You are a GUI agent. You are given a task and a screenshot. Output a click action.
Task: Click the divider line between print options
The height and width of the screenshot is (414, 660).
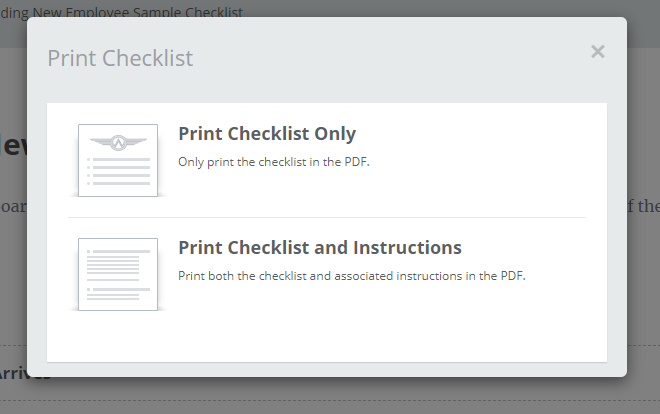[327, 218]
